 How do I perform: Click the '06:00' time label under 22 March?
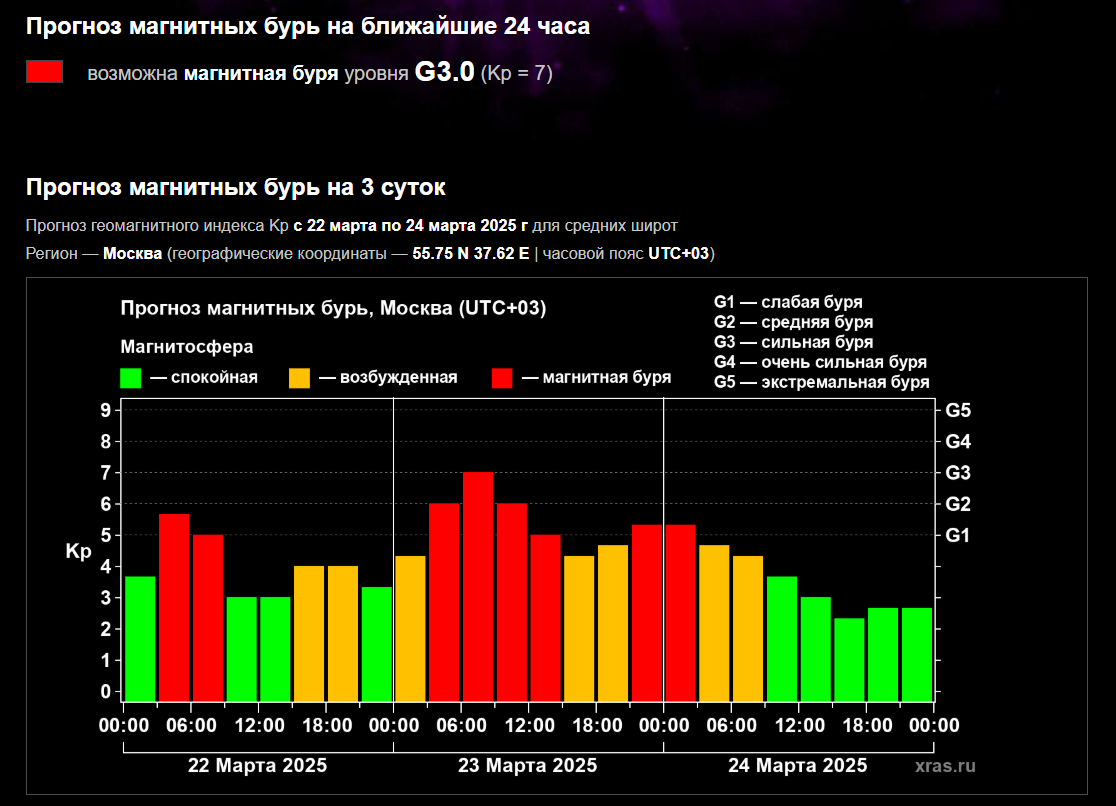(191, 726)
